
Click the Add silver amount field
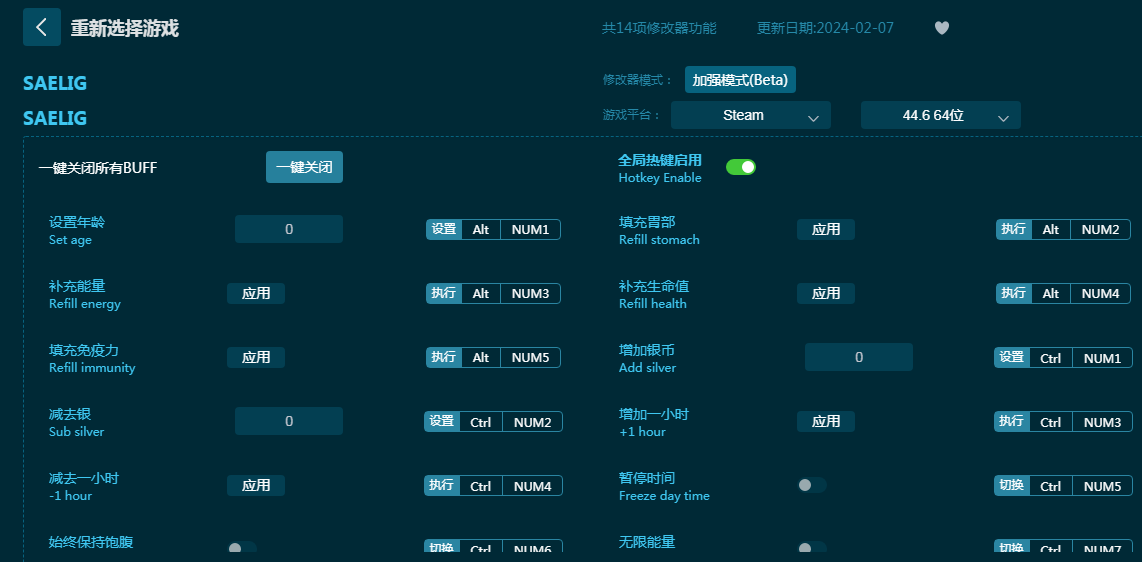(x=858, y=357)
